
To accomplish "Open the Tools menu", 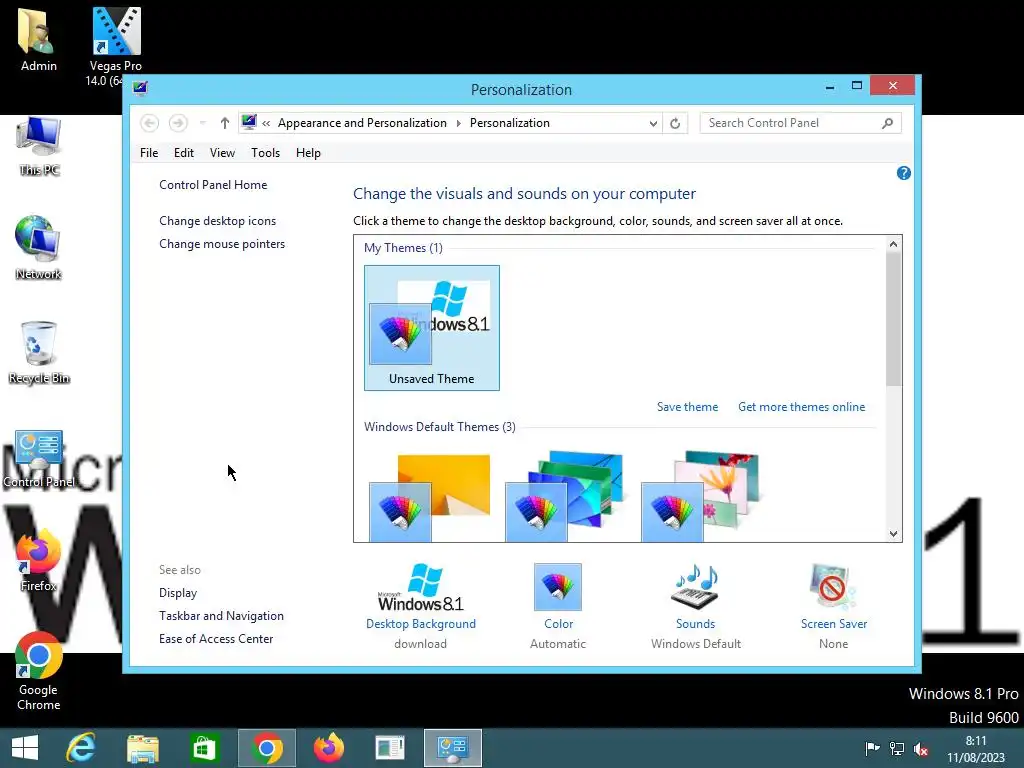I will (265, 153).
